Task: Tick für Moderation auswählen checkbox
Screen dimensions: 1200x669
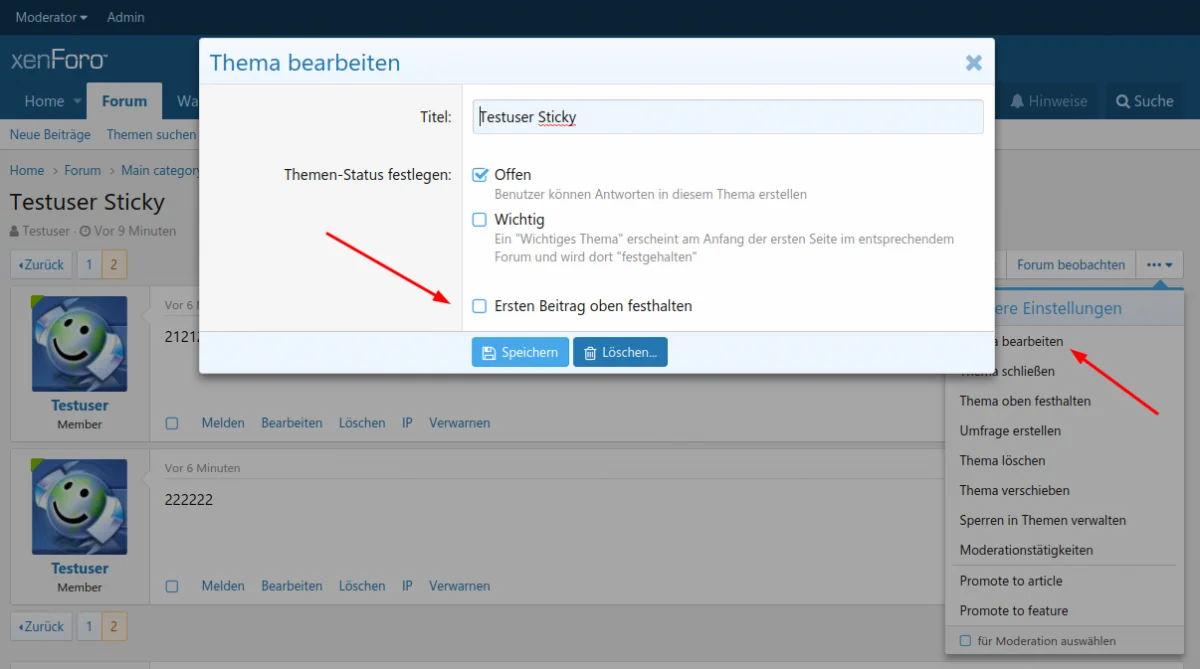Action: point(965,641)
